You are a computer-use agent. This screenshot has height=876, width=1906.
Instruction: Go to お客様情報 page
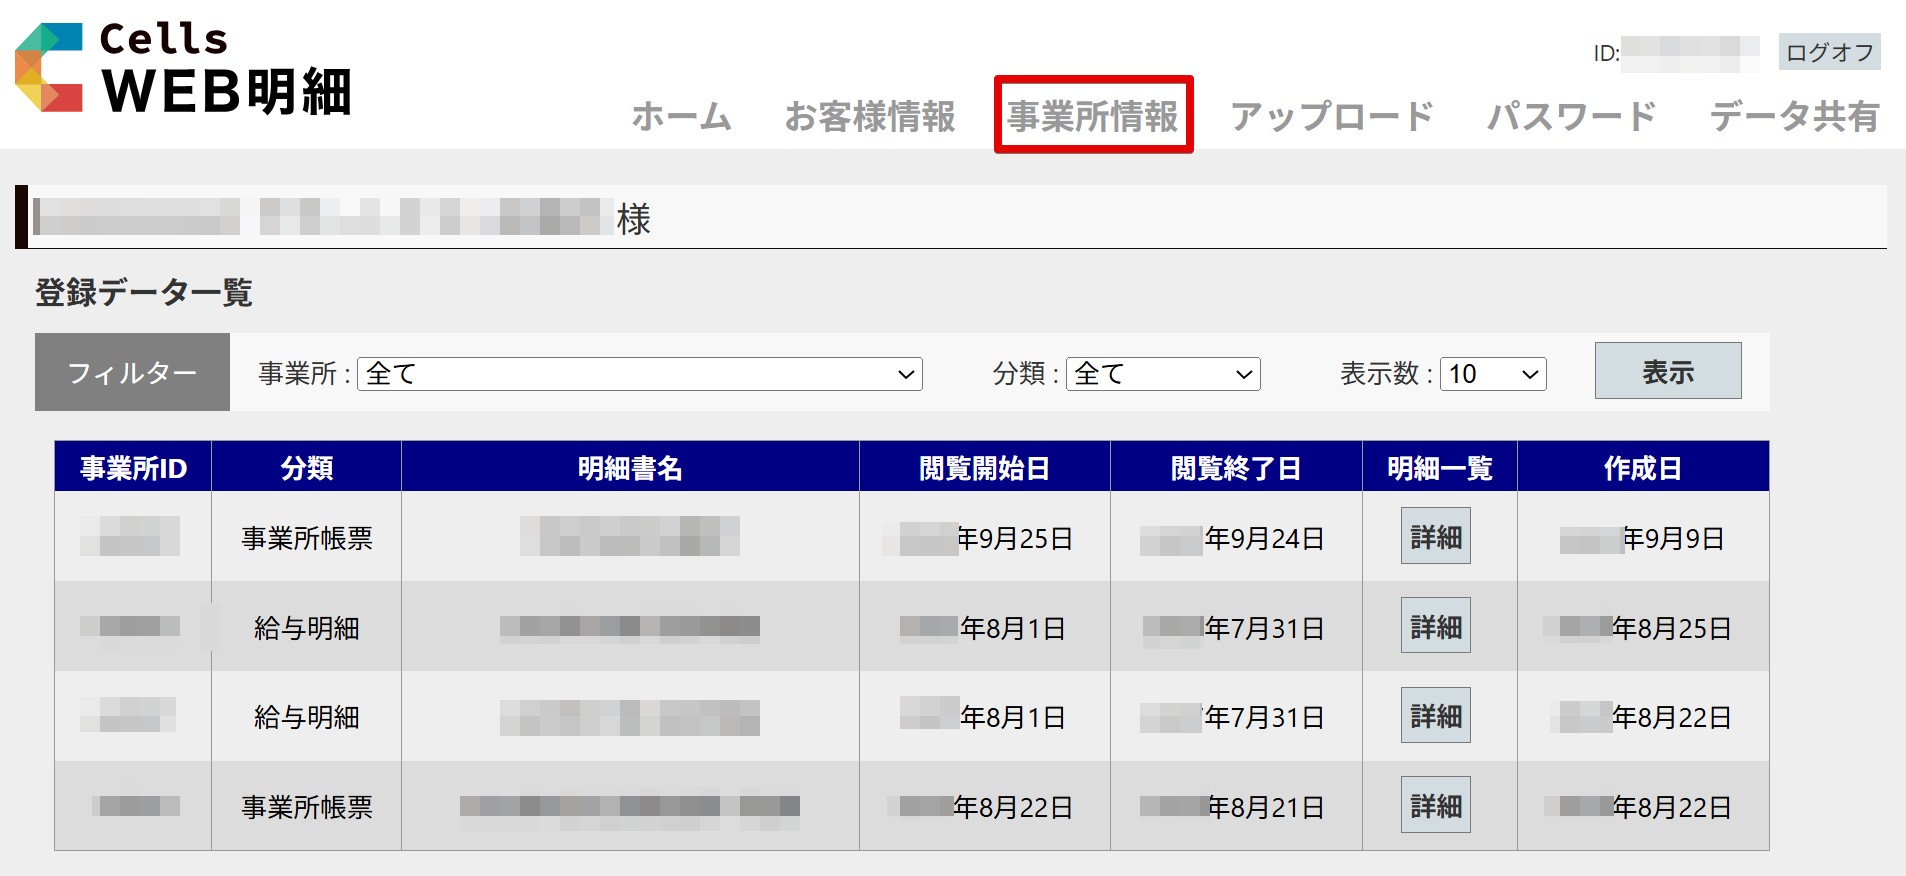coord(869,117)
